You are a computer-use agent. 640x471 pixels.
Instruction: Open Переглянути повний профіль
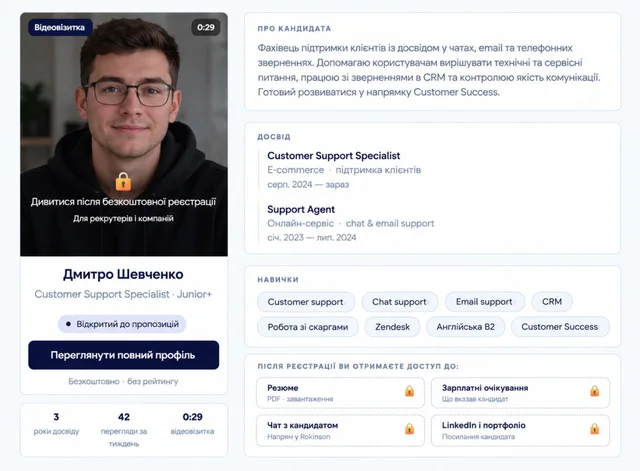124,355
